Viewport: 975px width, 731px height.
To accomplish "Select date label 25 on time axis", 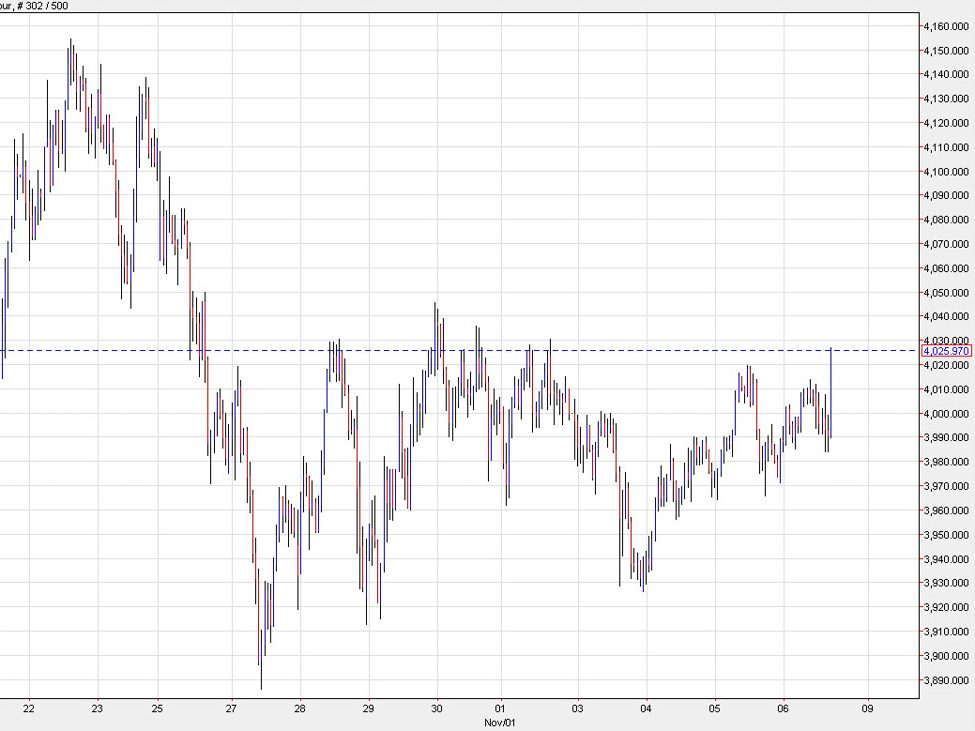I will click(x=157, y=708).
